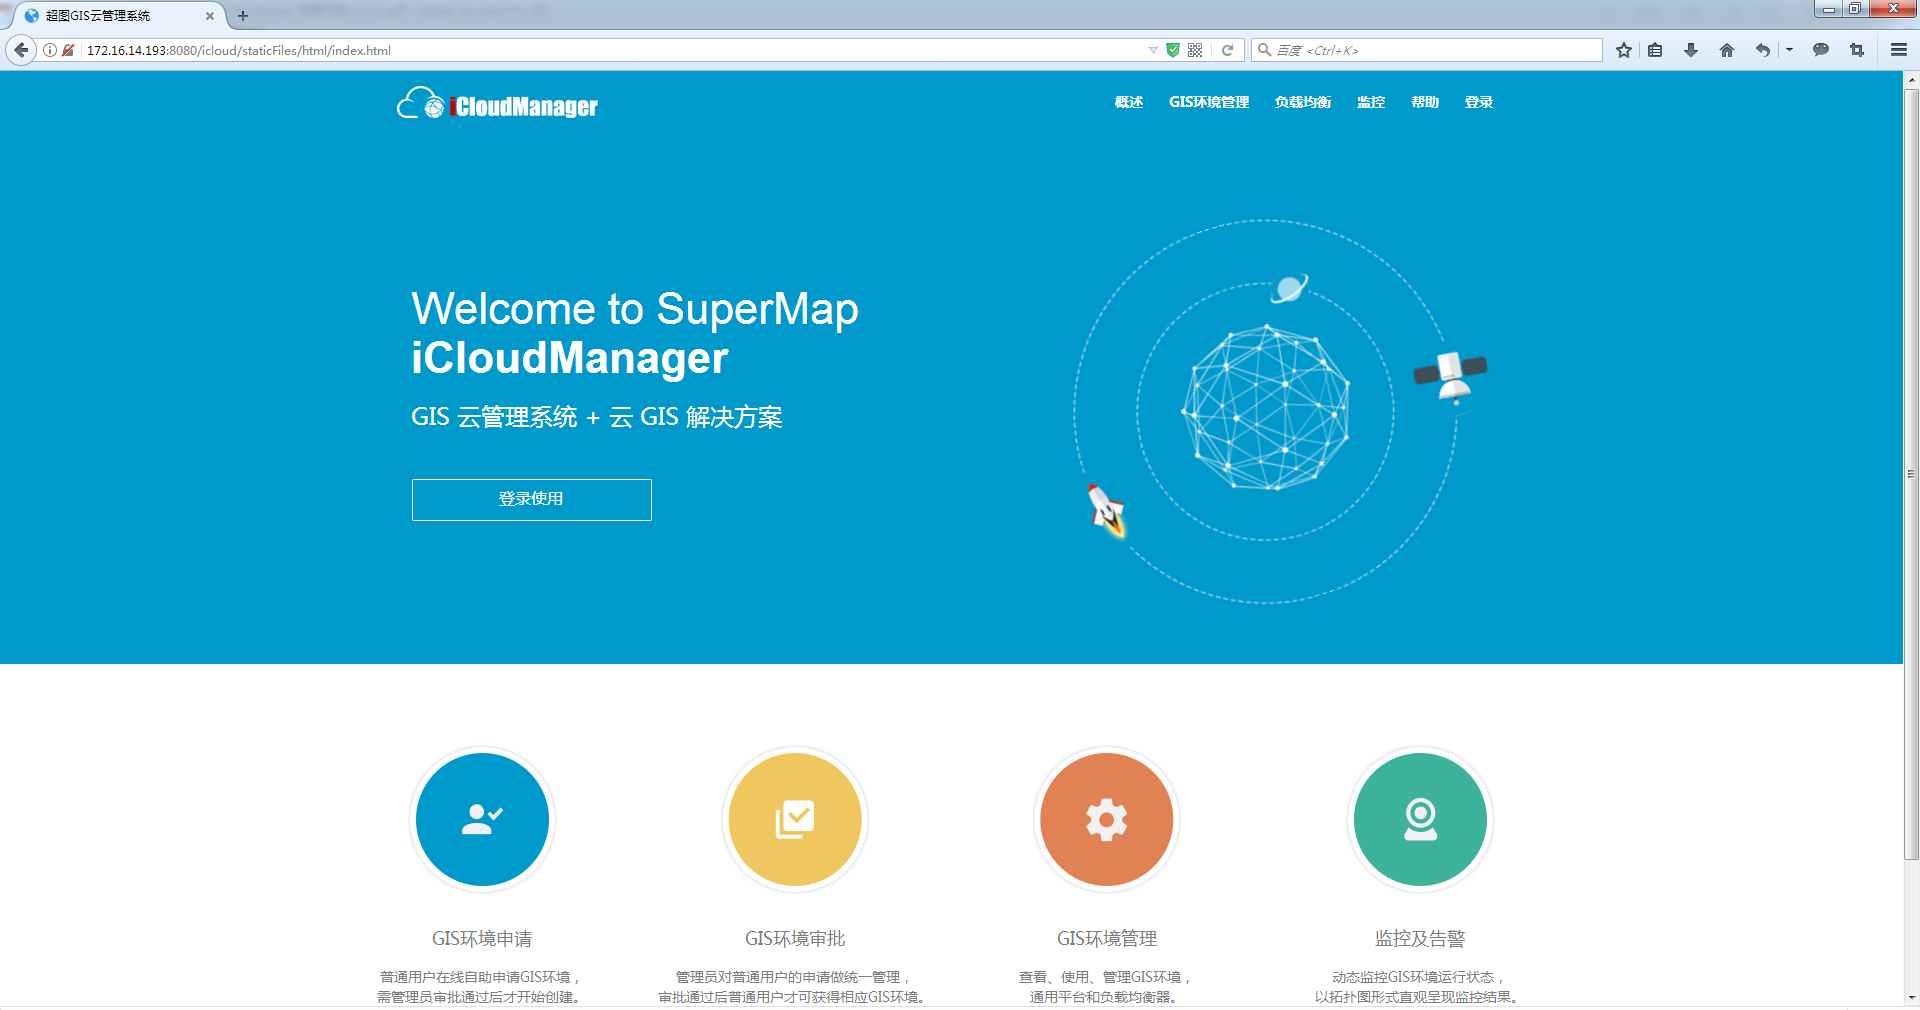Open the chat bubble toolbar icon
The width and height of the screenshot is (1920, 1010).
point(1821,50)
